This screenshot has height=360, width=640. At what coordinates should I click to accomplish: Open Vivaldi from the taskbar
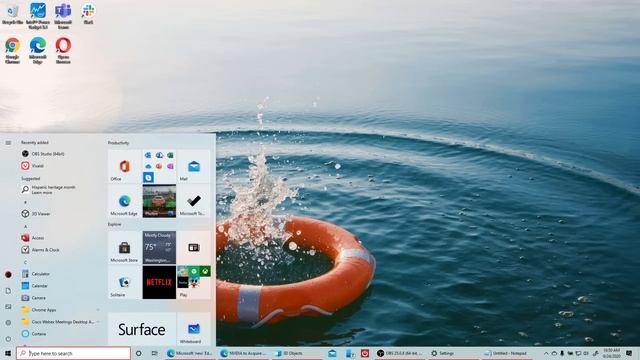click(x=365, y=353)
